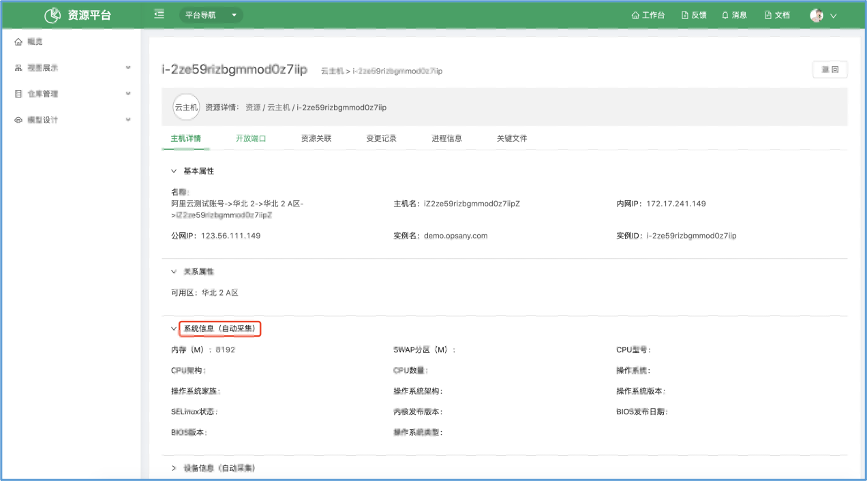Select 概览 home in the sidebar
The height and width of the screenshot is (481, 868).
pyautogui.click(x=35, y=42)
